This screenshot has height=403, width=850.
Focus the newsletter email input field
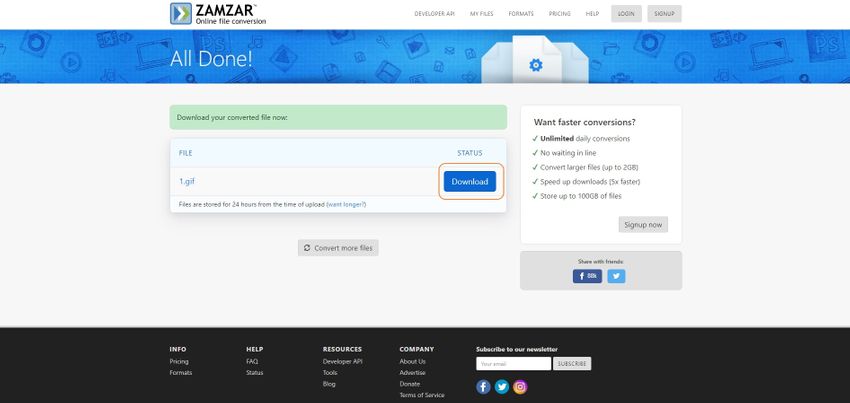coord(513,363)
